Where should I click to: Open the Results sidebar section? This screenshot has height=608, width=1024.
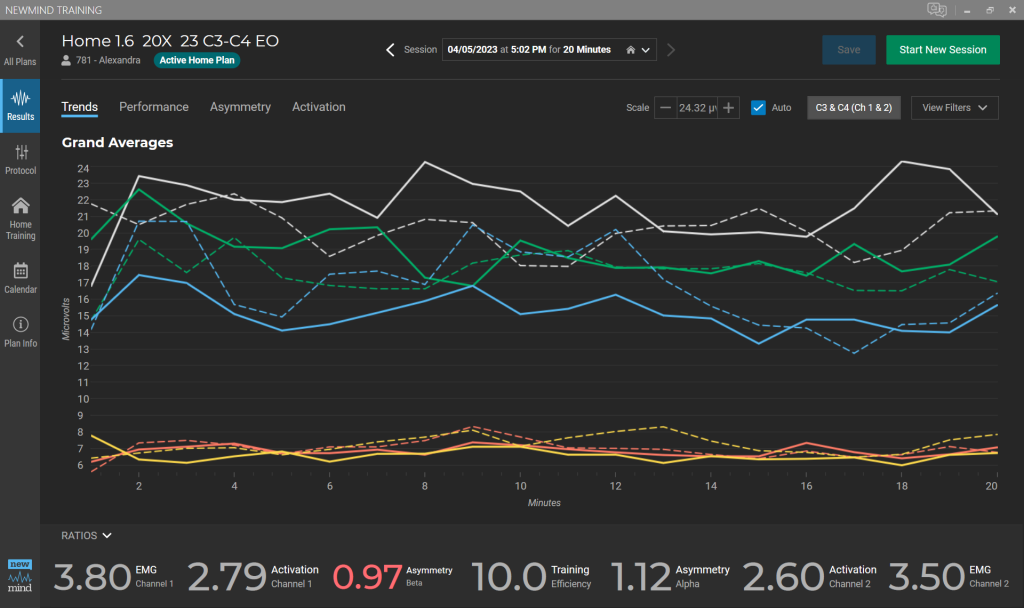pos(20,105)
